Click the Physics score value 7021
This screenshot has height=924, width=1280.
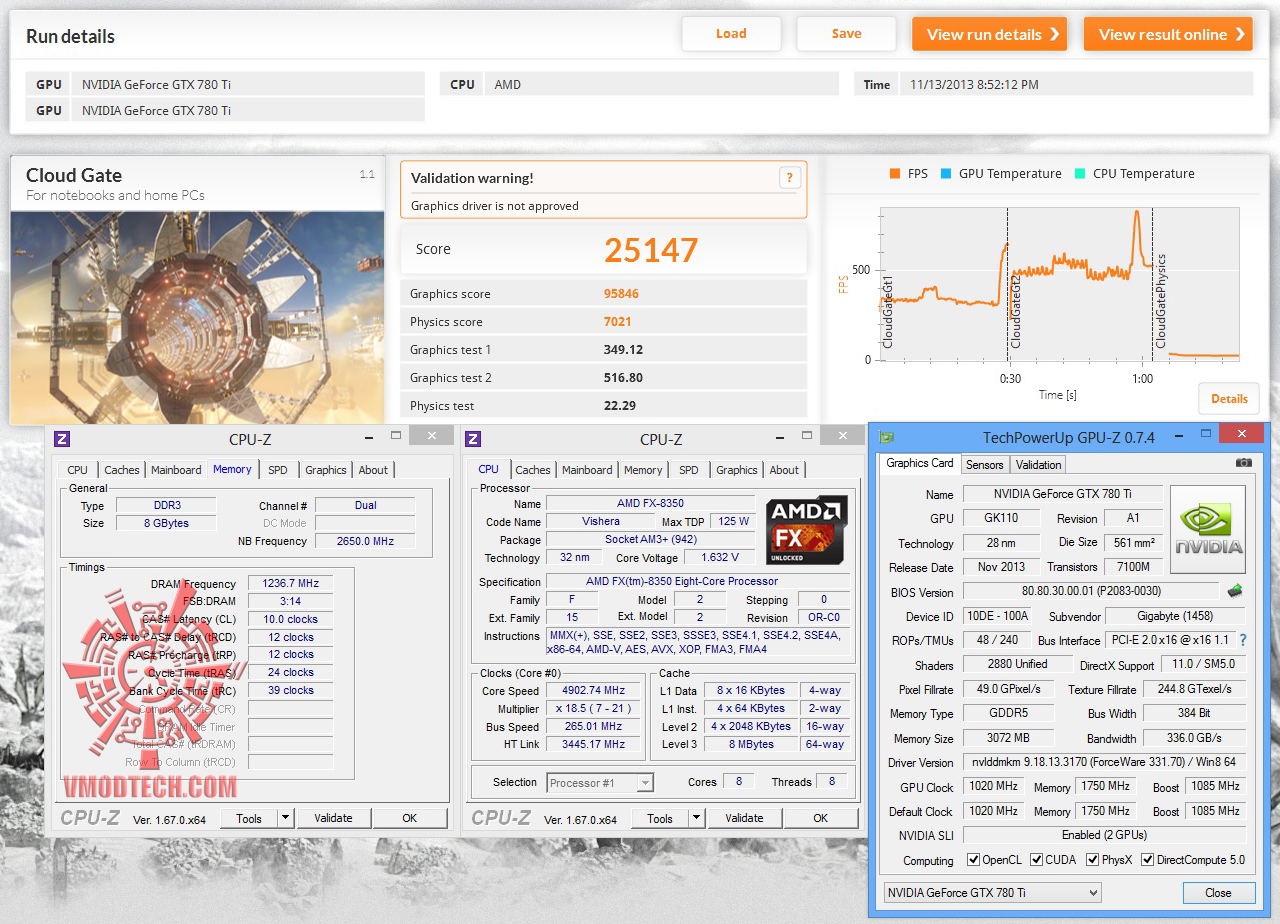tap(617, 322)
